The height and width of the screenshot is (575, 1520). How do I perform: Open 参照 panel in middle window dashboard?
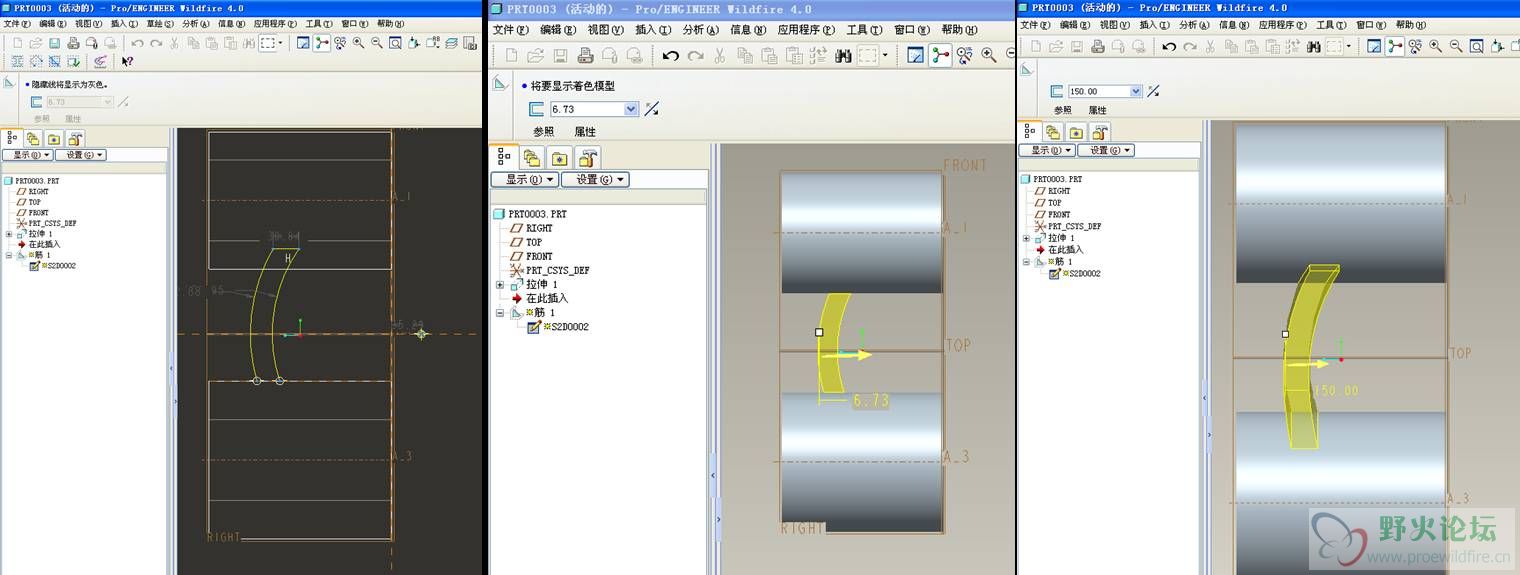(x=543, y=132)
